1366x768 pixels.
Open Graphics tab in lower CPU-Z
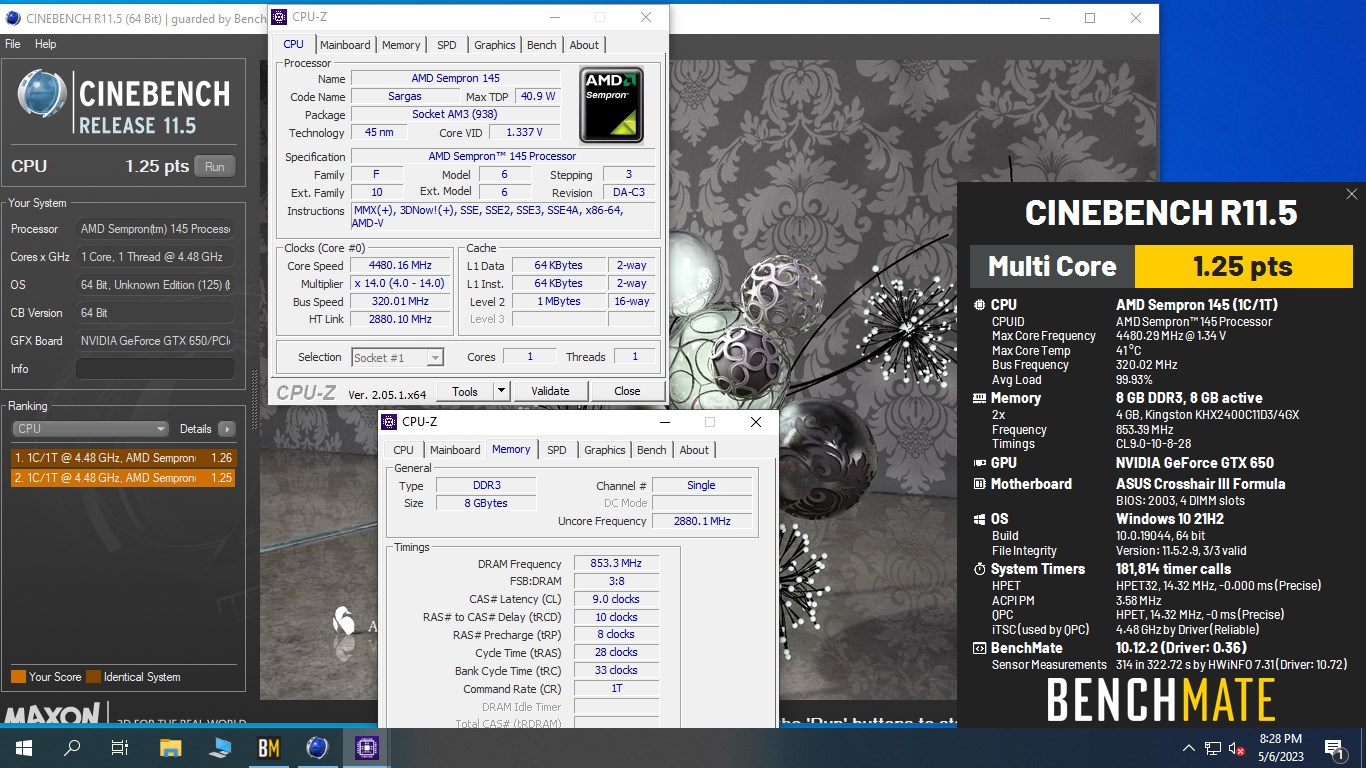[605, 450]
